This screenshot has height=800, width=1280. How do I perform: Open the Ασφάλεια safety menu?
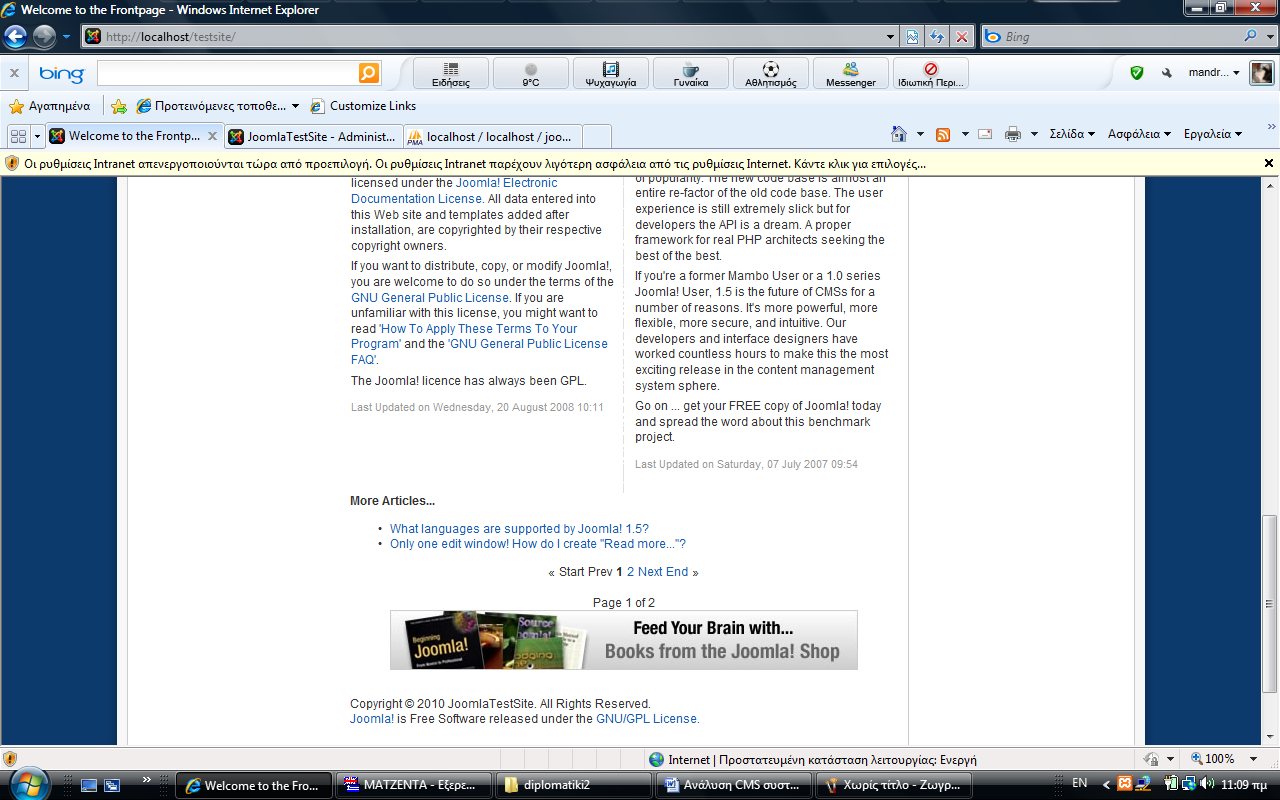(1139, 134)
